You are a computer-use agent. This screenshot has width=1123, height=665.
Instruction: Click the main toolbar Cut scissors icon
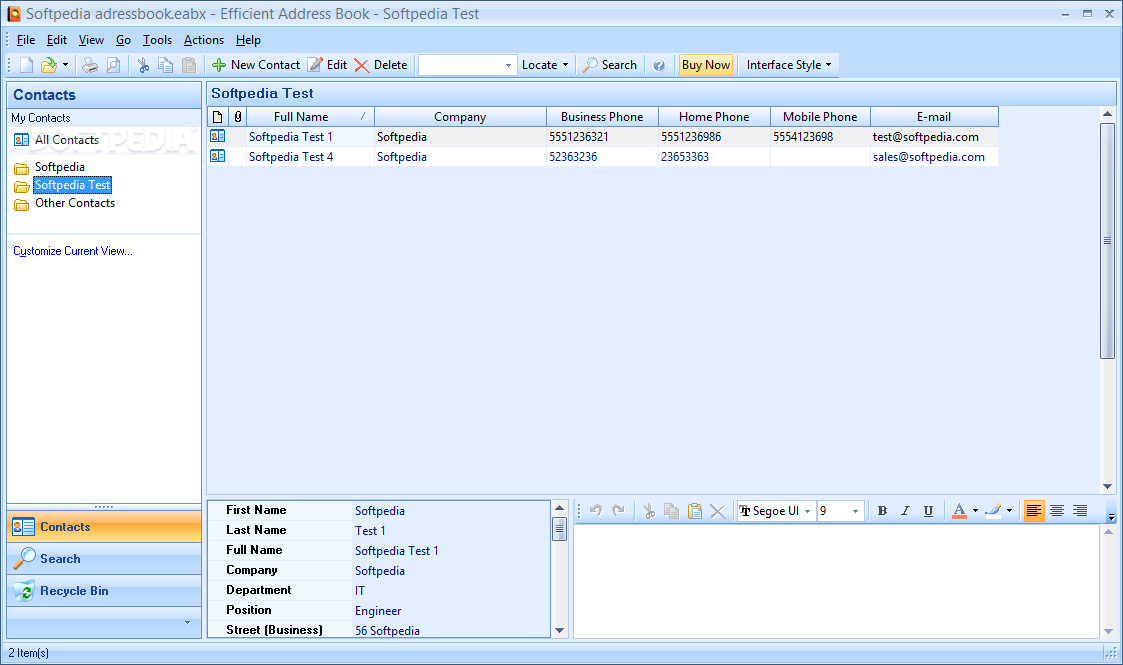(x=143, y=65)
